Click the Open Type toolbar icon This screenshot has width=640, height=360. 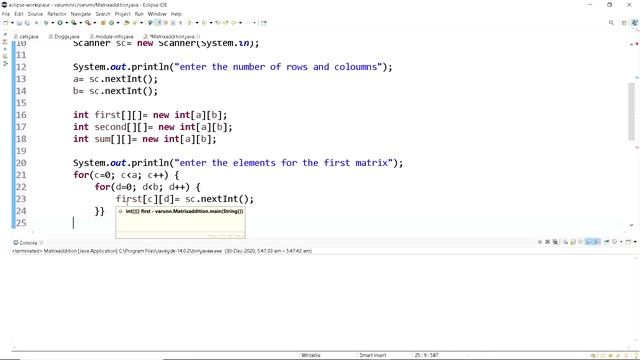[126, 23]
